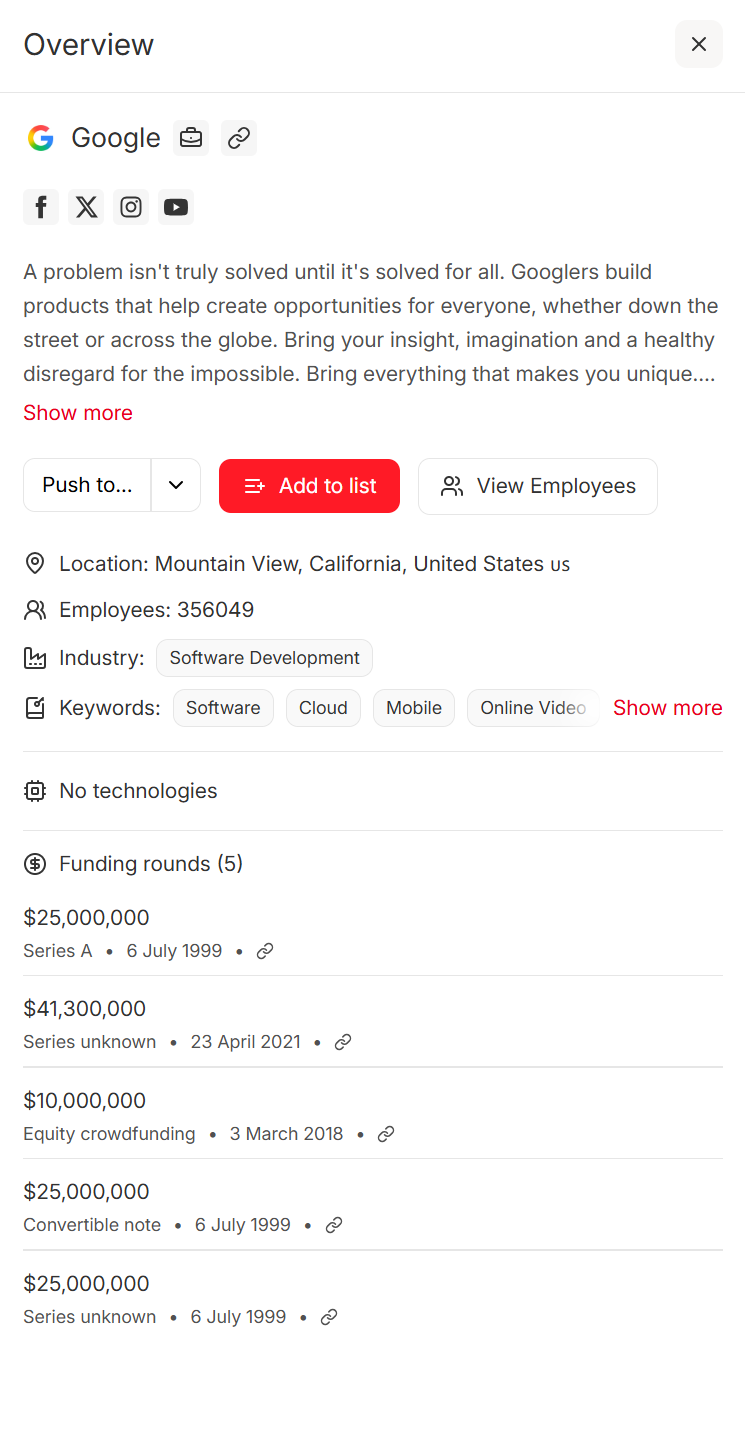The image size is (745, 1431).
Task: Open link icon for Convertible note round
Action: tap(334, 1225)
